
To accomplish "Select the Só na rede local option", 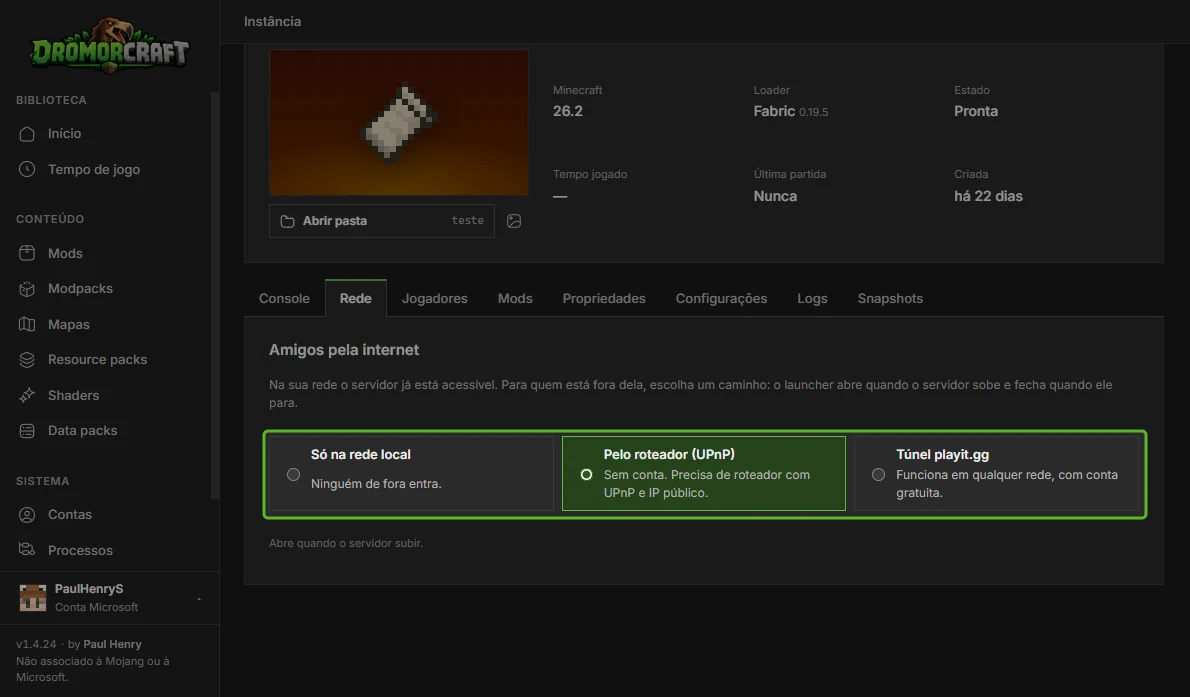I will click(x=411, y=473).
